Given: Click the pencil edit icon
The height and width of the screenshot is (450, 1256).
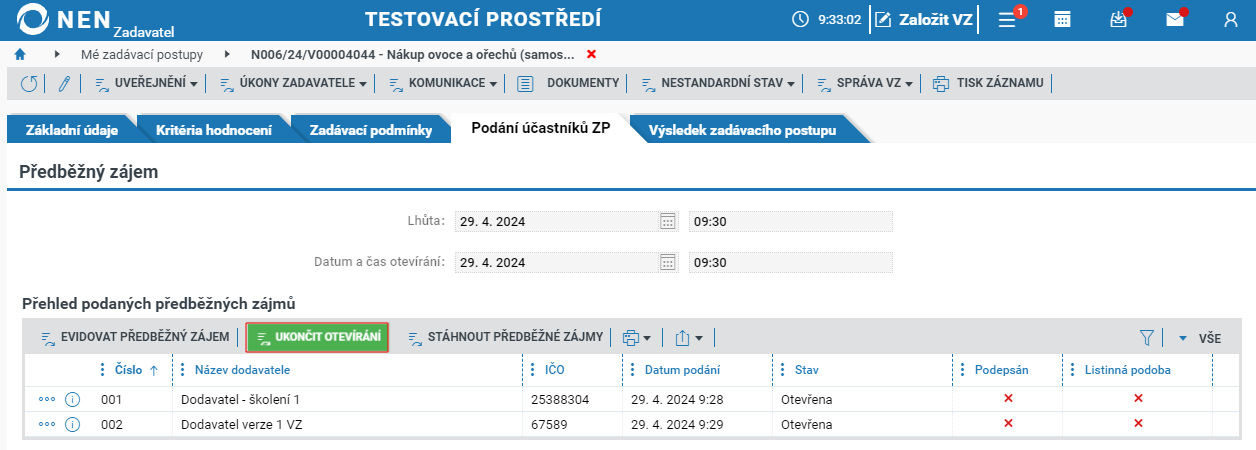Looking at the screenshot, I should (x=64, y=84).
